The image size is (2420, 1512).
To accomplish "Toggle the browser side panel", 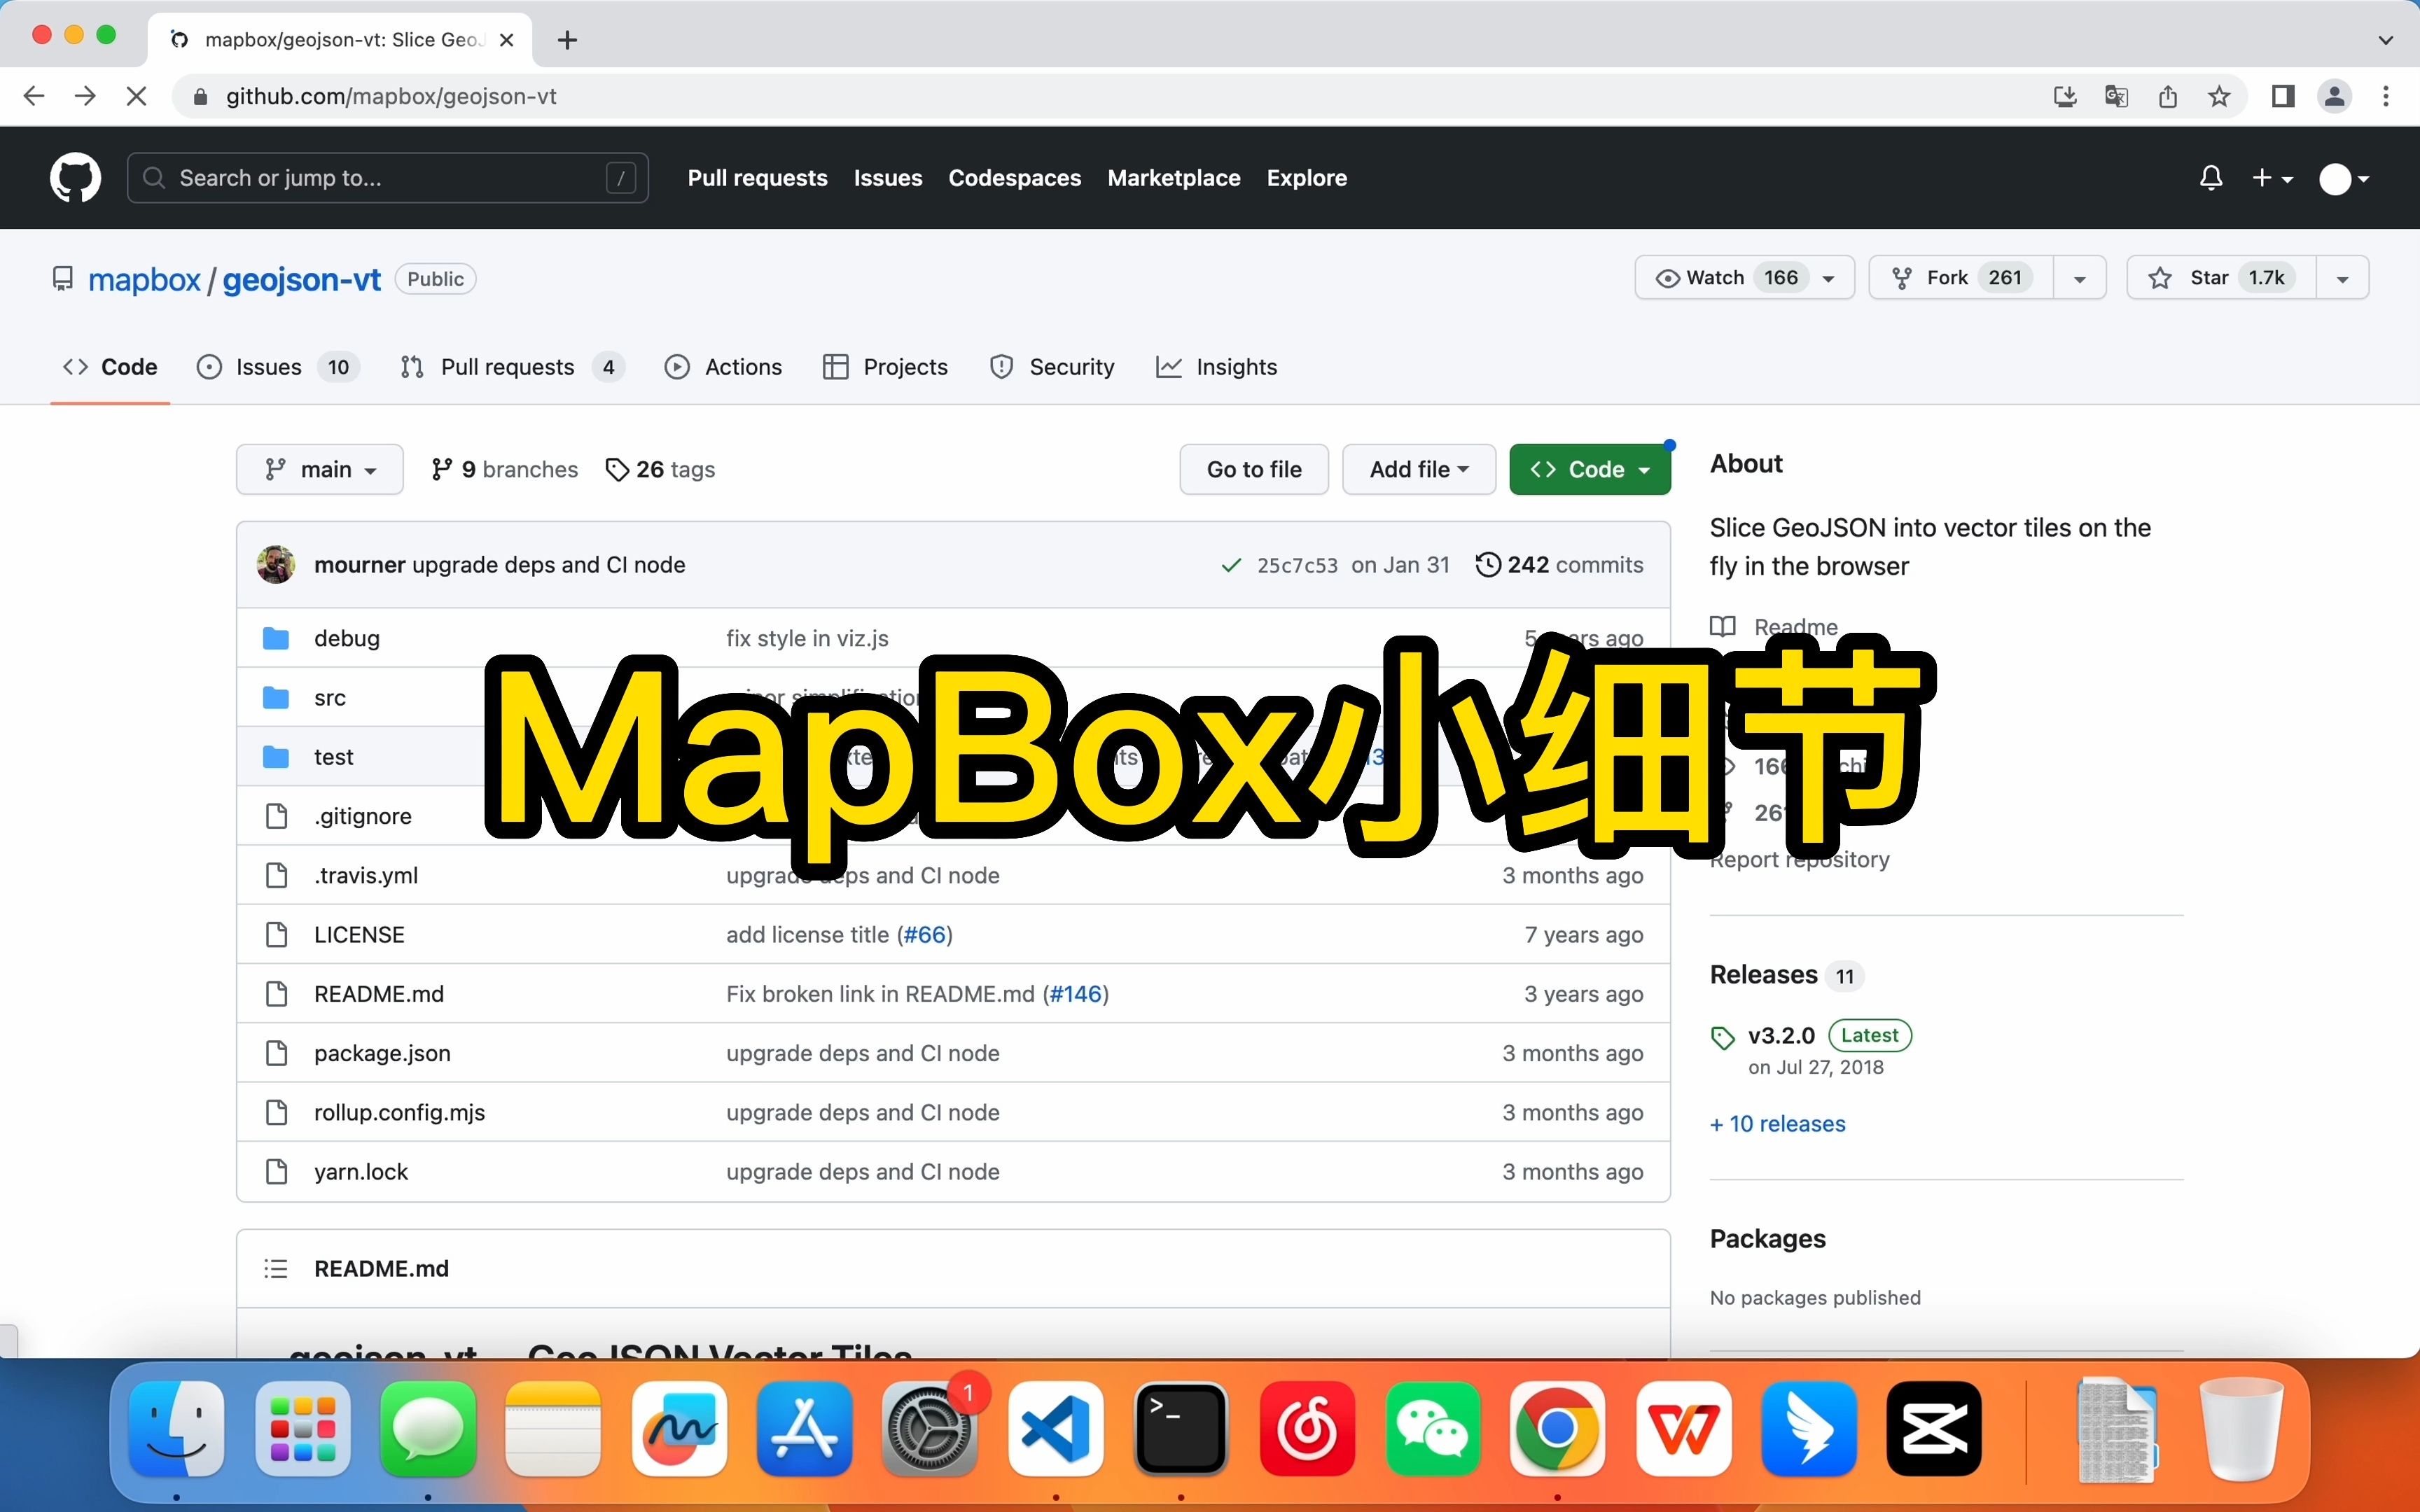I will tap(2282, 96).
